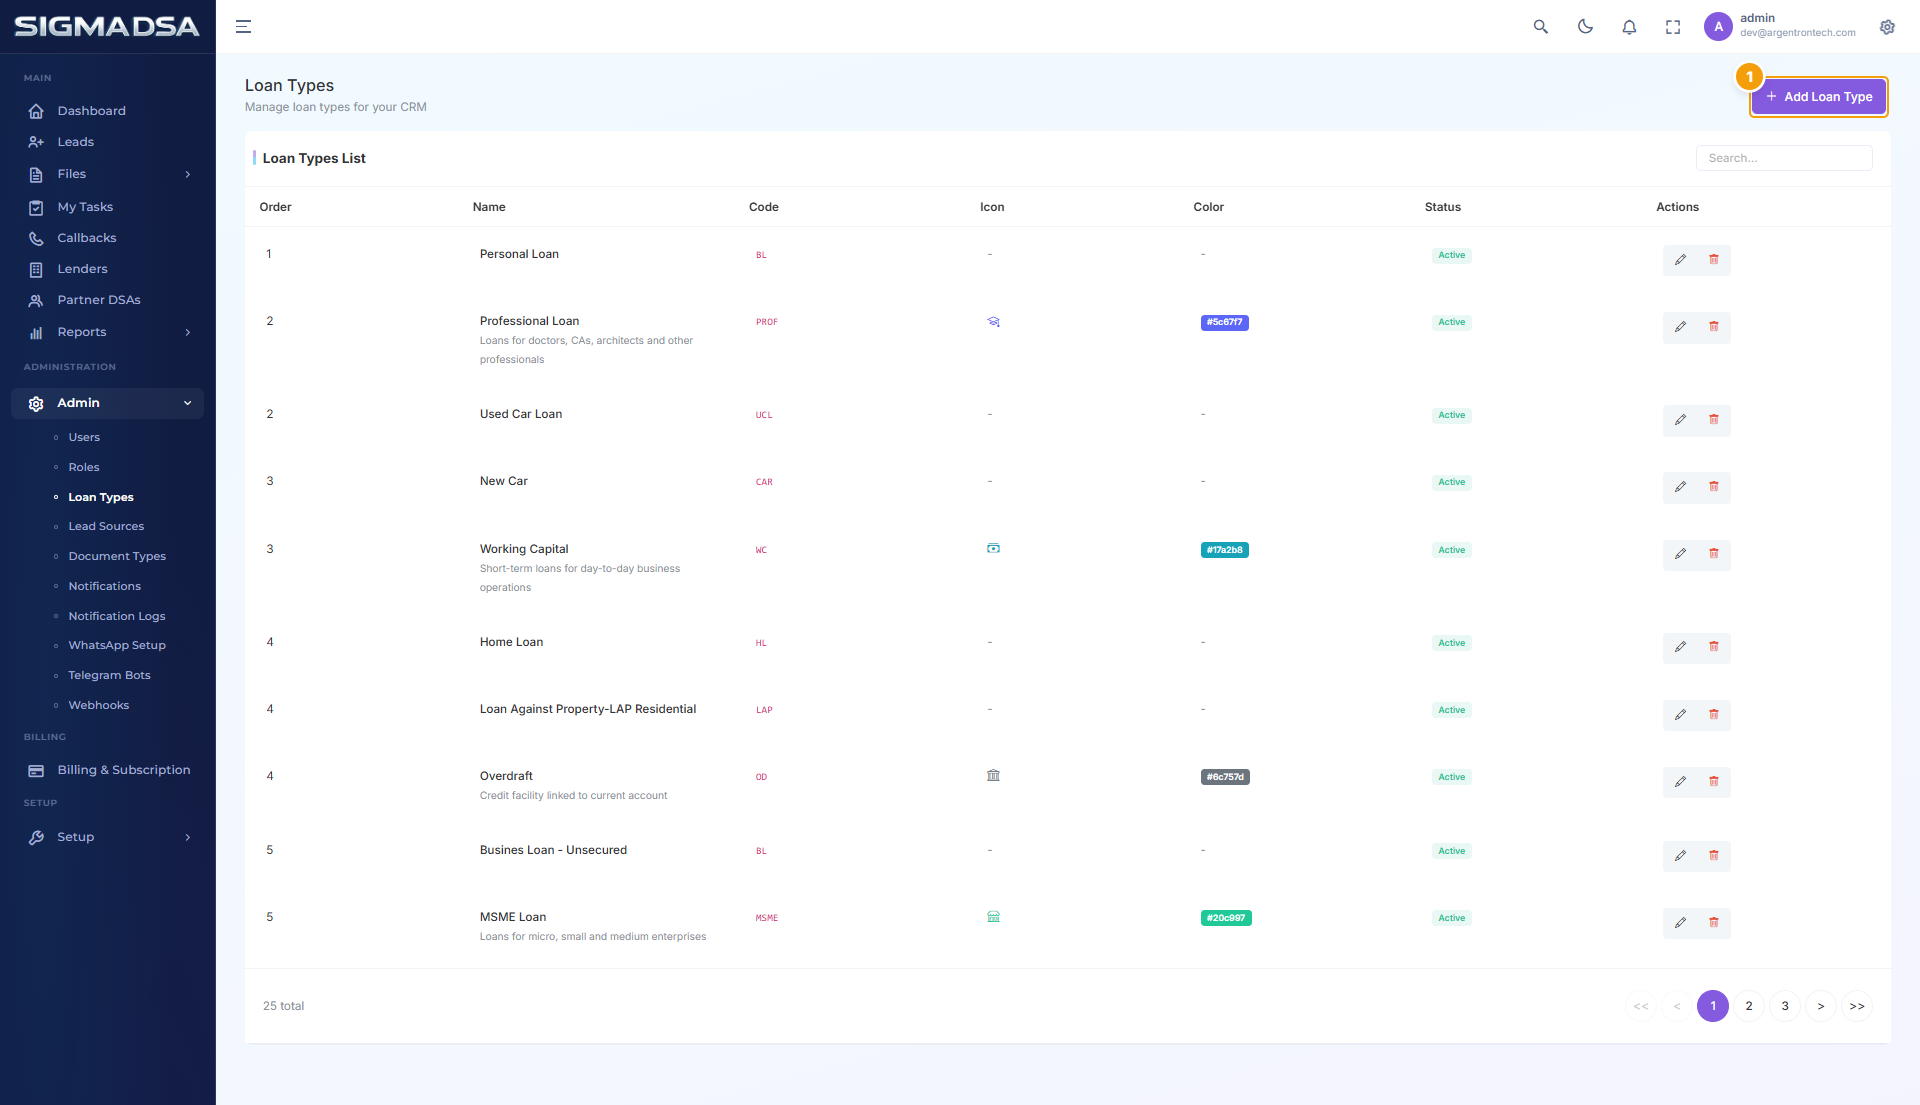Edit the Personal Loan row
1920x1105 pixels.
(1680, 260)
